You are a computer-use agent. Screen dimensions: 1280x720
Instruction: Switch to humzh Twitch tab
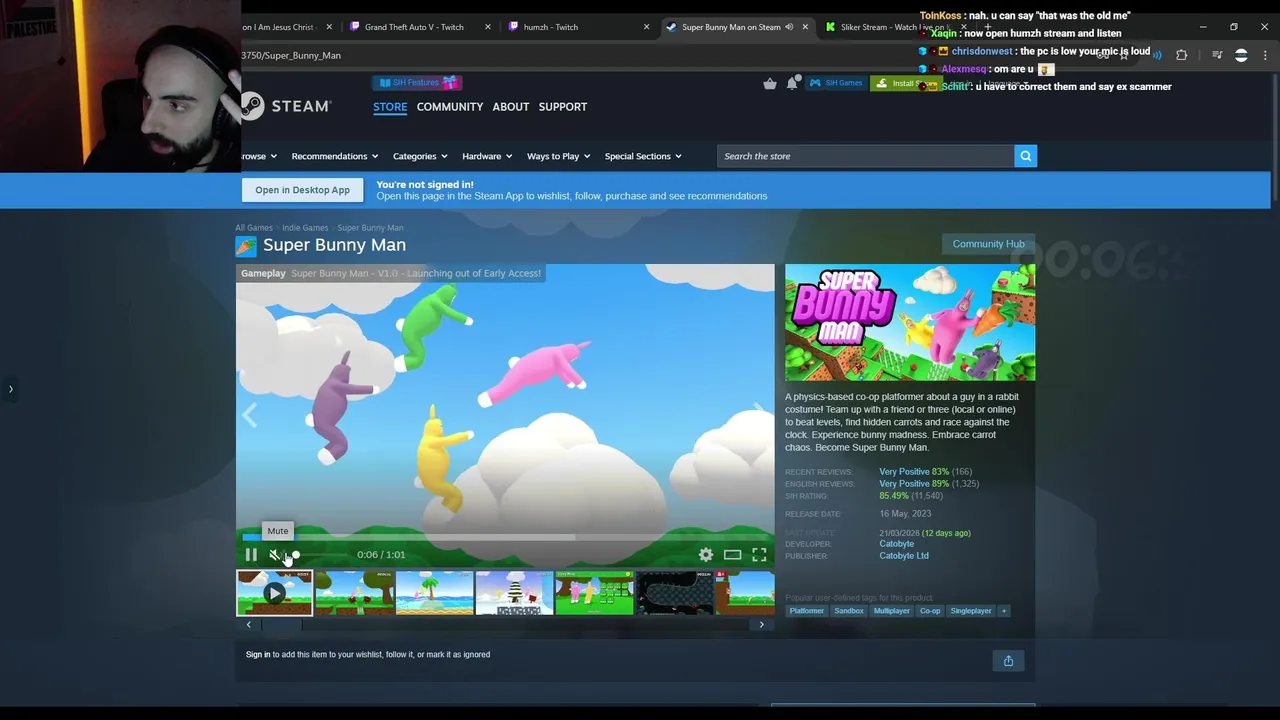pyautogui.click(x=551, y=27)
